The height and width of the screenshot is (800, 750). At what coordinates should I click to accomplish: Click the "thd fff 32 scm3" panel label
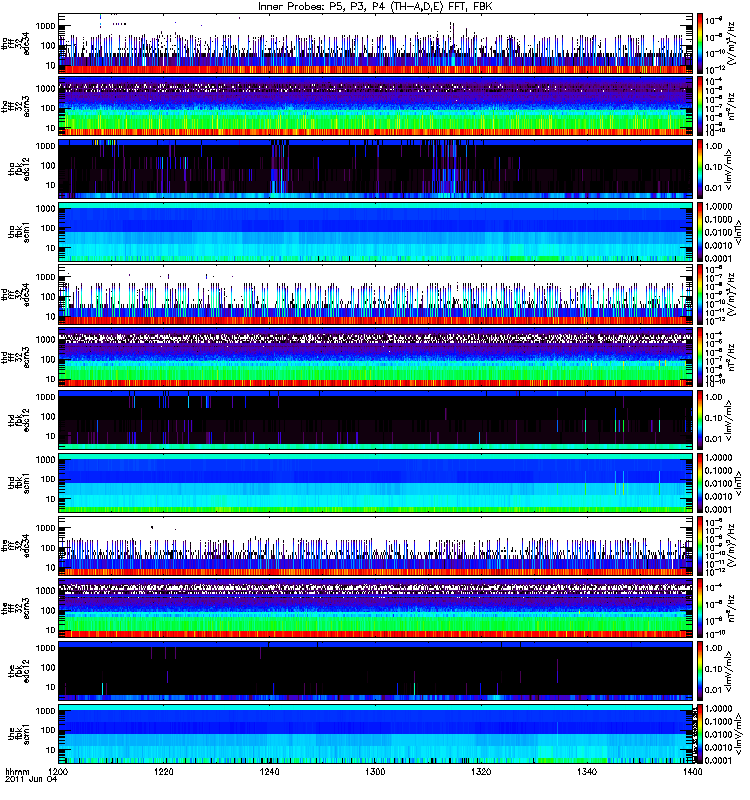15,358
